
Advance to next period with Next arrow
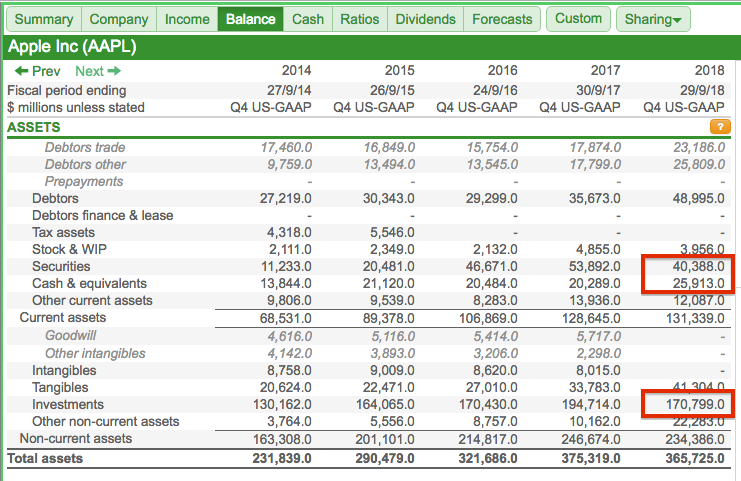(98, 71)
